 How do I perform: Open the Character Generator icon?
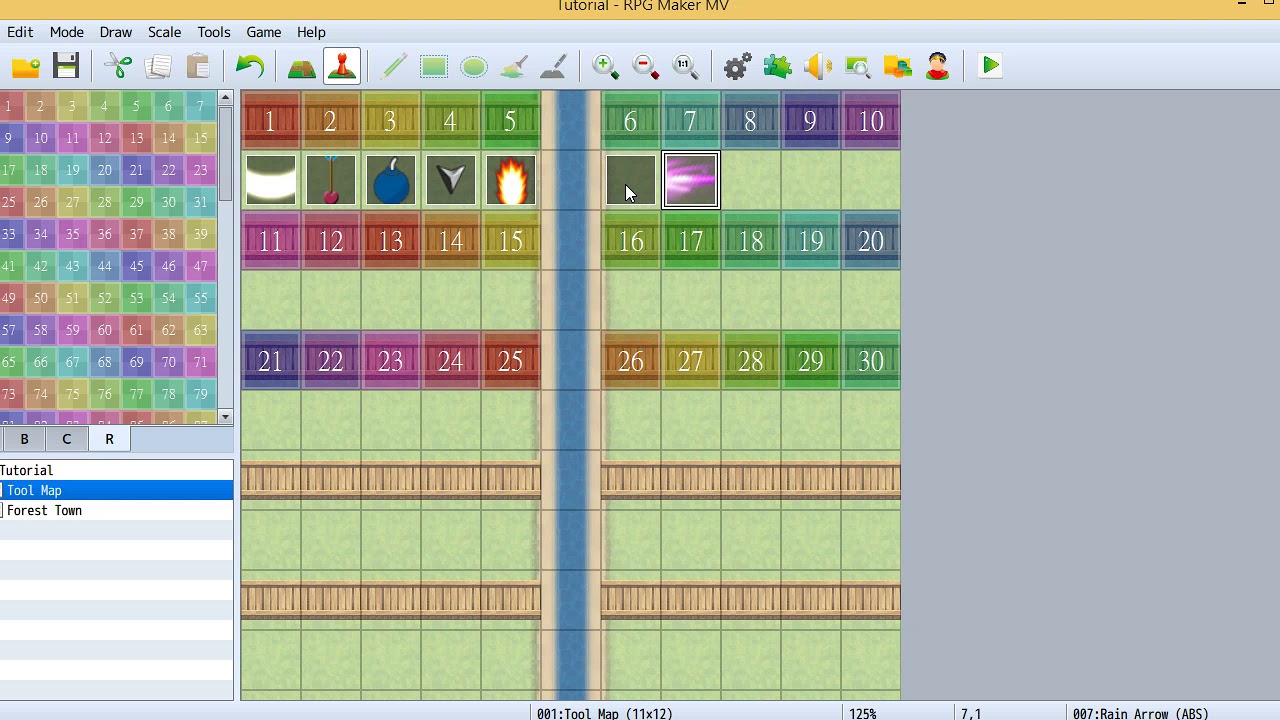[x=937, y=67]
